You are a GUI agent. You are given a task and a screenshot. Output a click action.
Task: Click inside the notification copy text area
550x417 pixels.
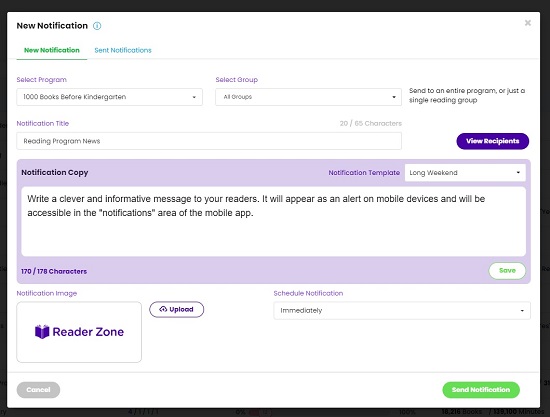point(274,221)
